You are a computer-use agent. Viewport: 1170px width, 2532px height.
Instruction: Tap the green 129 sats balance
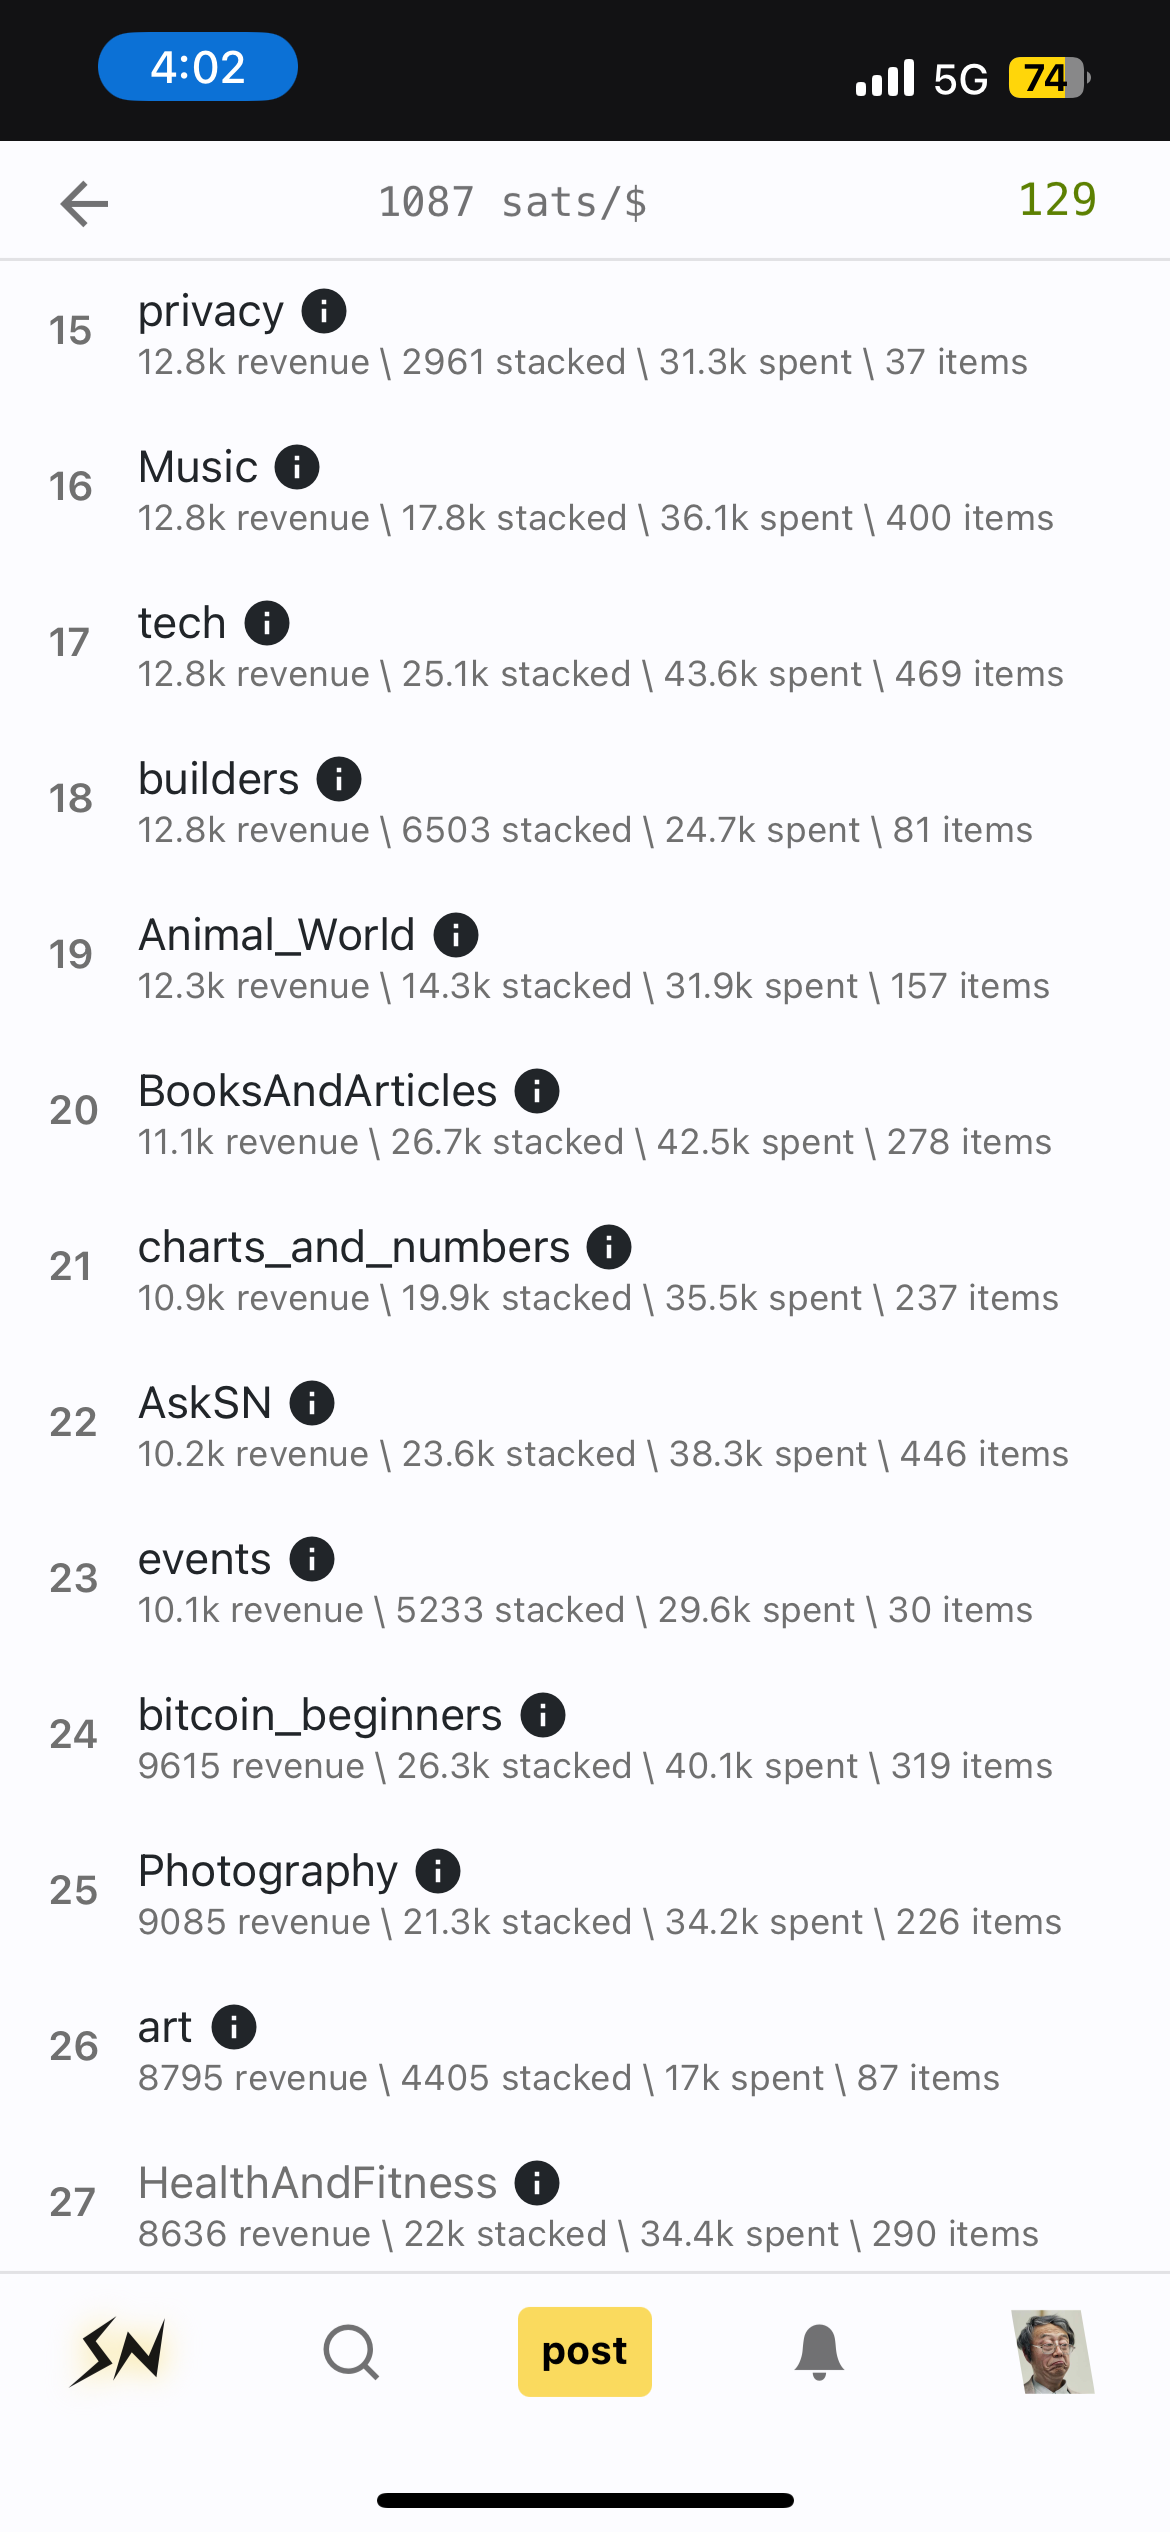tap(1057, 200)
